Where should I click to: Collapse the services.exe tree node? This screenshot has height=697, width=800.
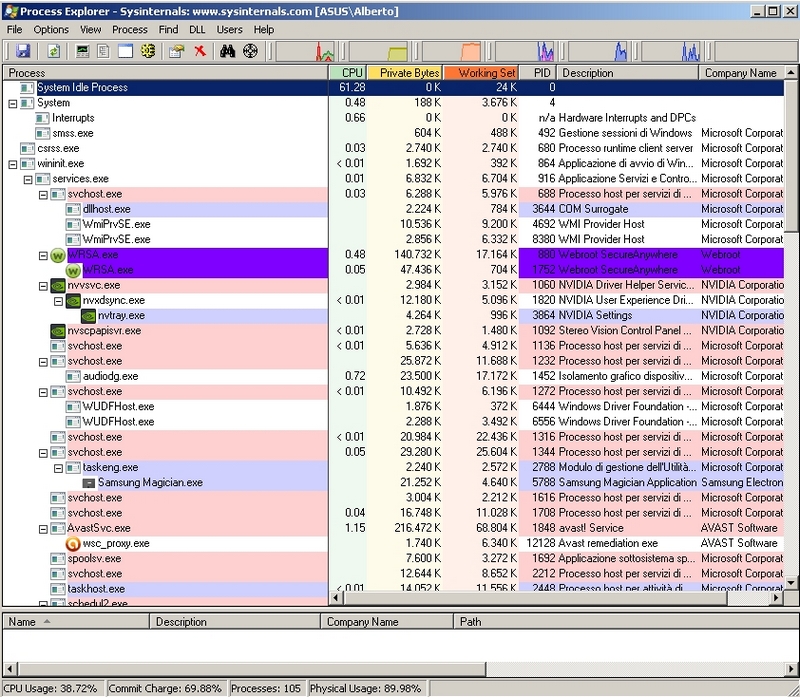pos(28,180)
